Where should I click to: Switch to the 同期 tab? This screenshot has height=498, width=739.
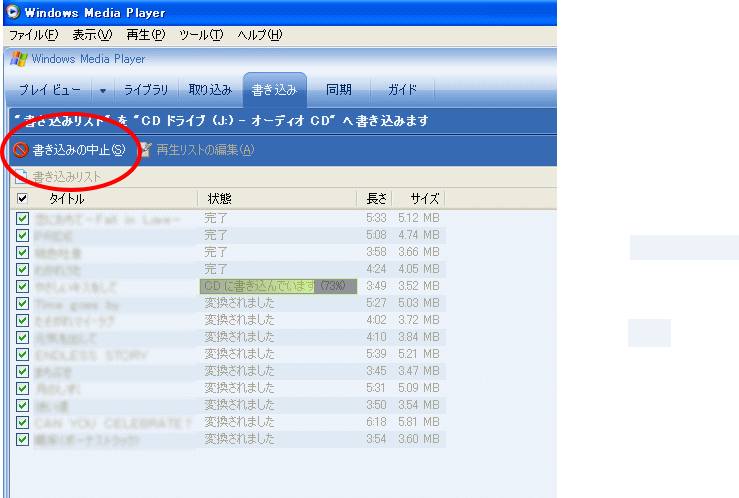point(339,90)
